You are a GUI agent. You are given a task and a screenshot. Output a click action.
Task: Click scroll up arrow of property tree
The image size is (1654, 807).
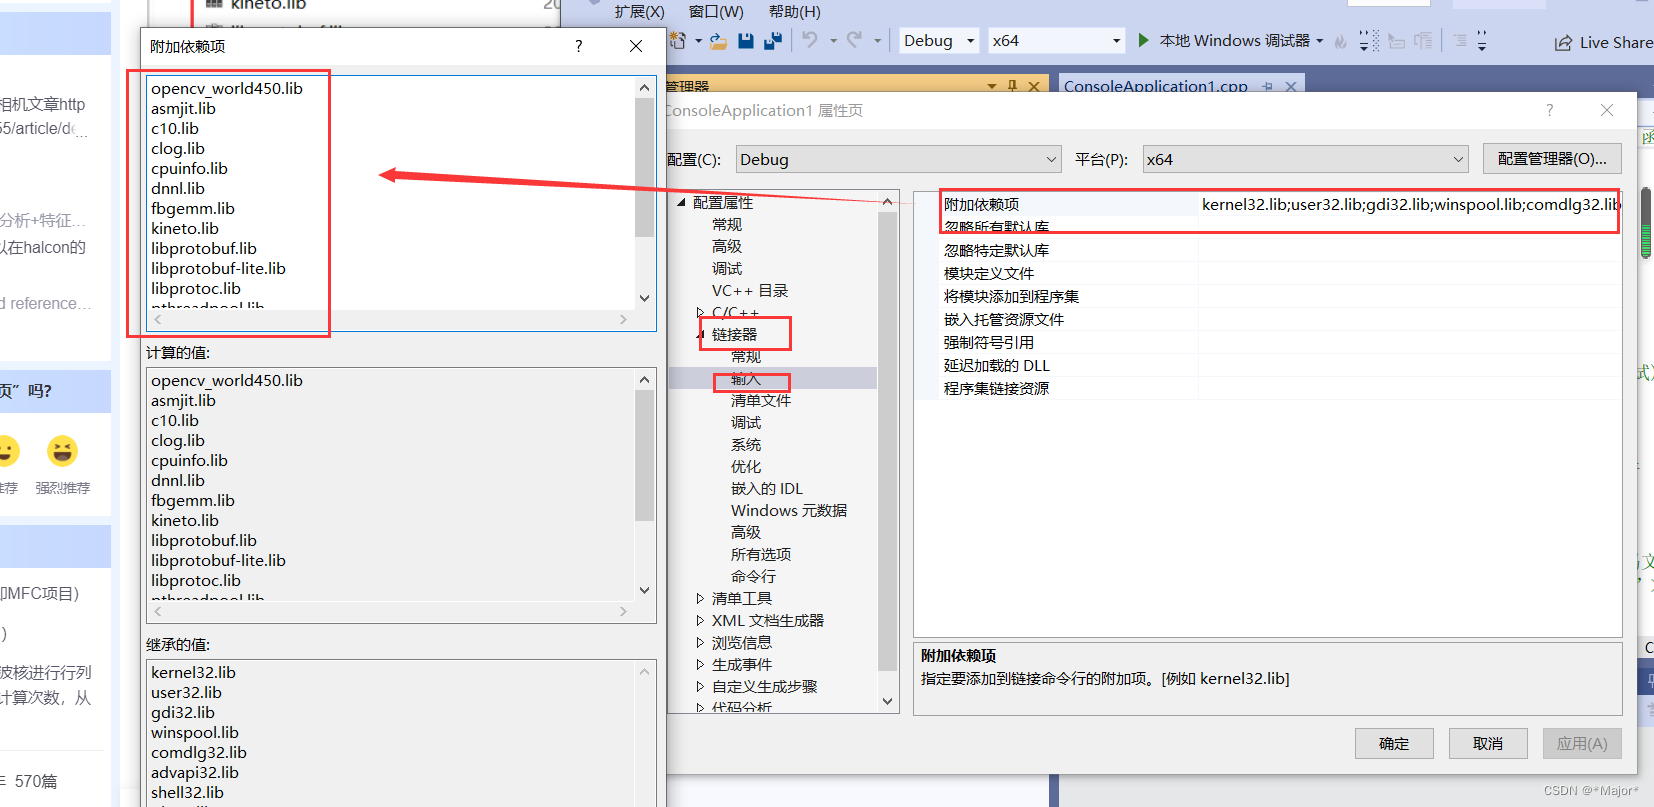tap(887, 202)
